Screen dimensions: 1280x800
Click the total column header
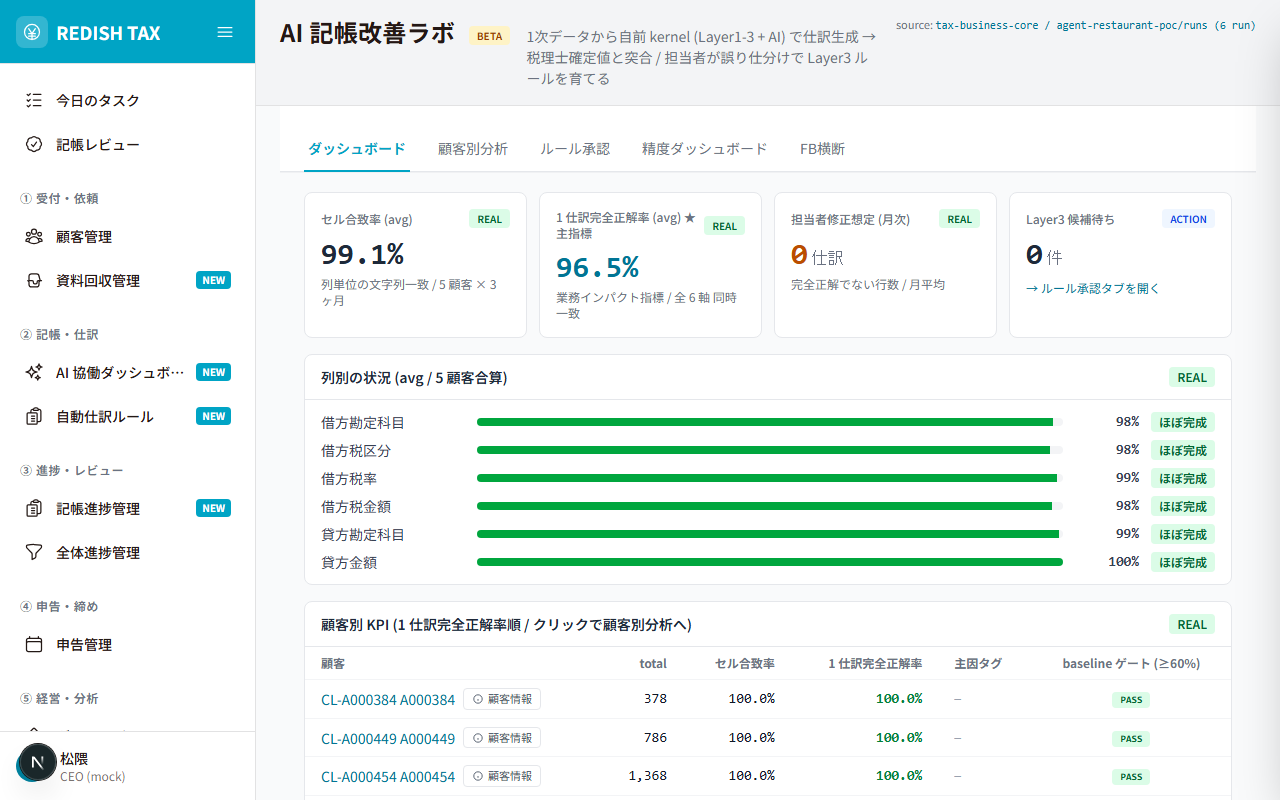(653, 663)
